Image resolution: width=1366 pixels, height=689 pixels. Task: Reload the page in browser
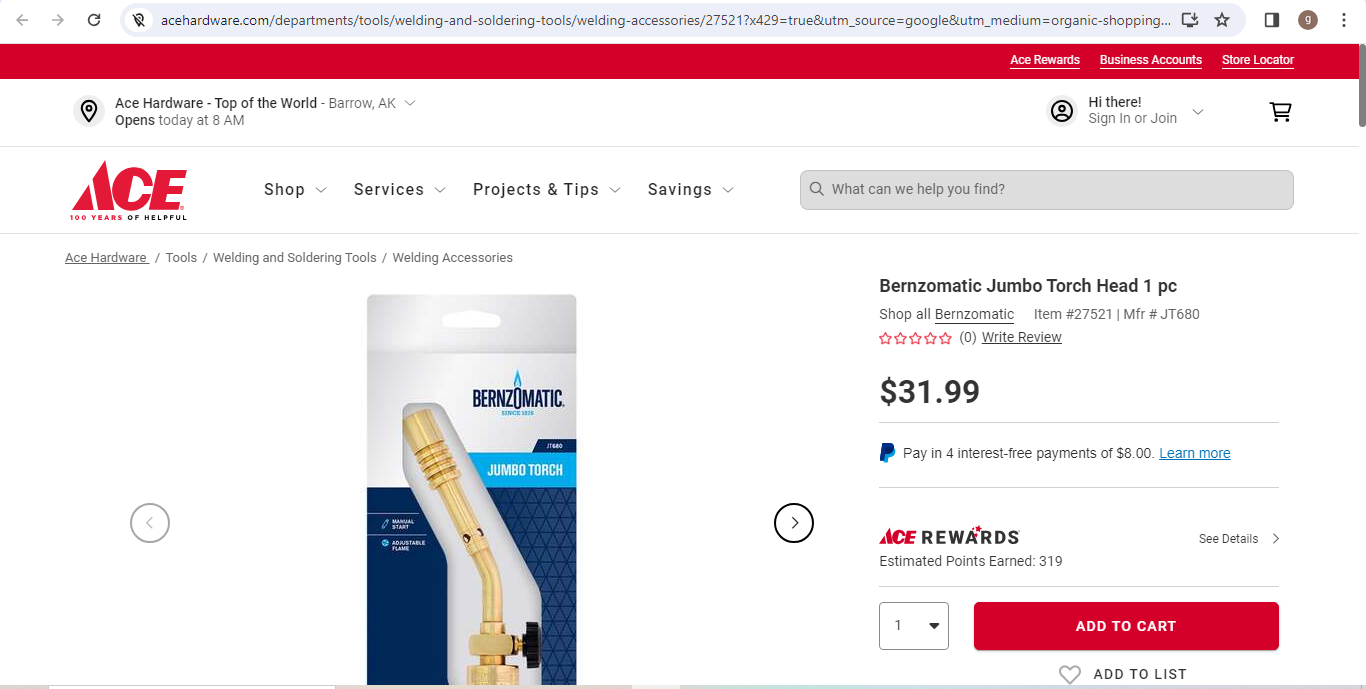94,20
